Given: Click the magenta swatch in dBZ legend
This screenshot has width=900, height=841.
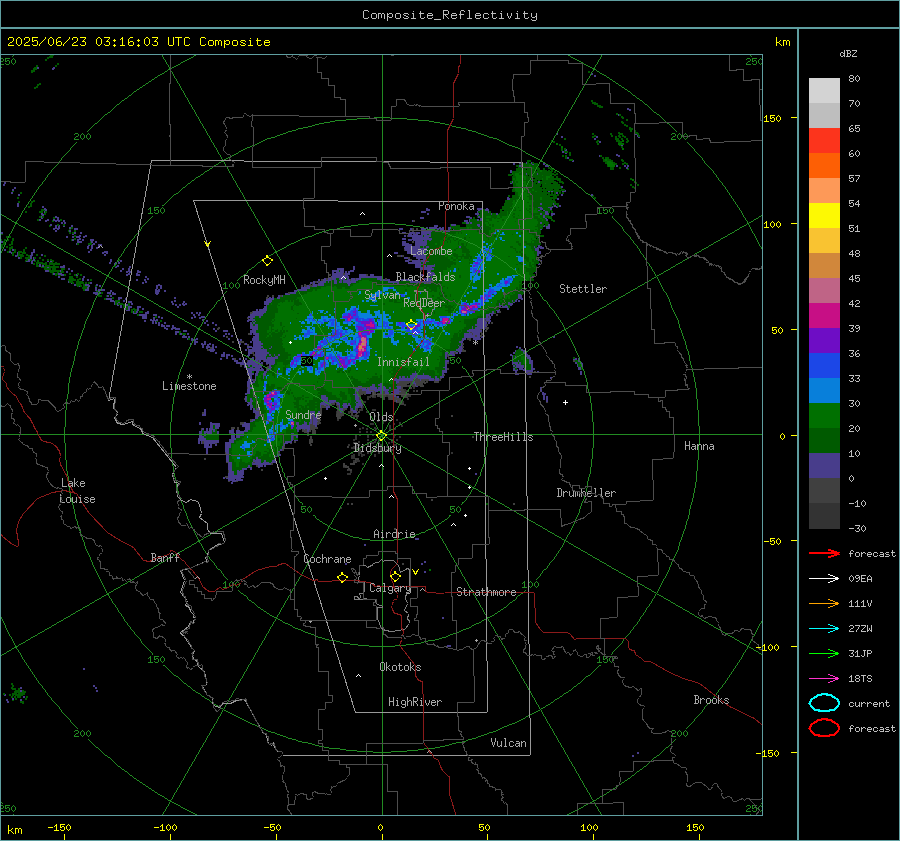Looking at the screenshot, I should 824,315.
